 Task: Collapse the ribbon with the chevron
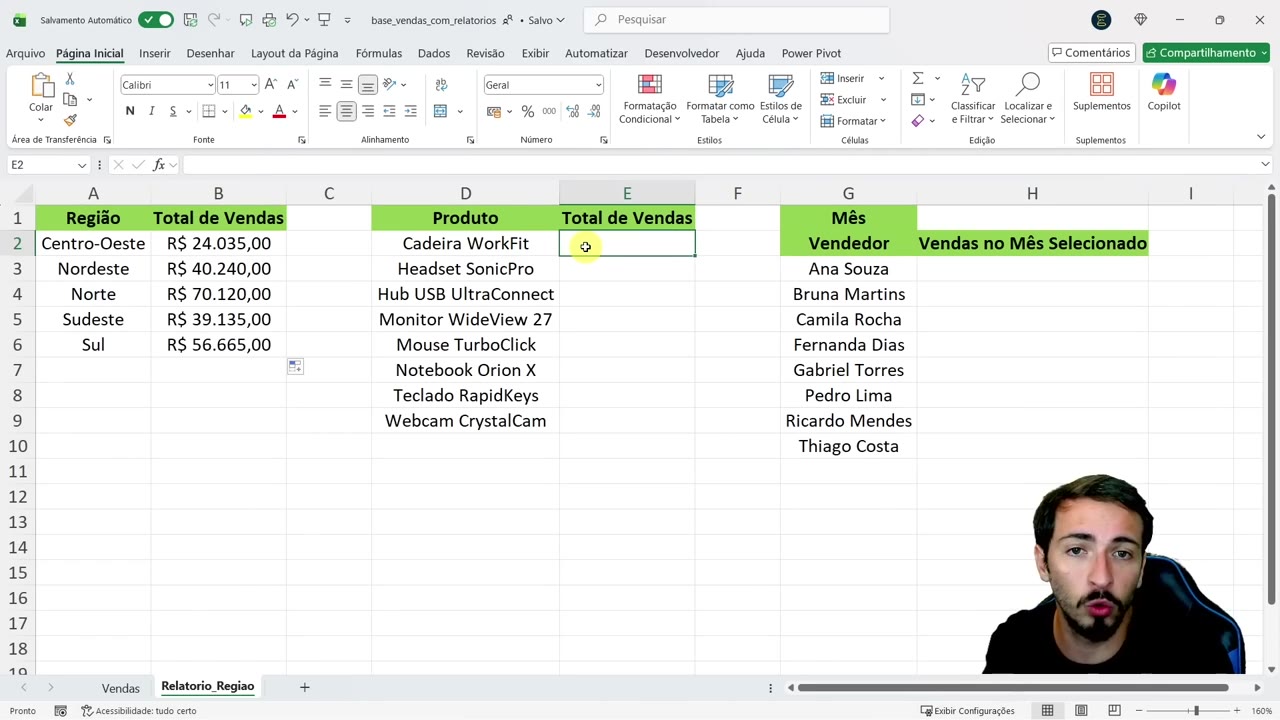(x=1262, y=137)
